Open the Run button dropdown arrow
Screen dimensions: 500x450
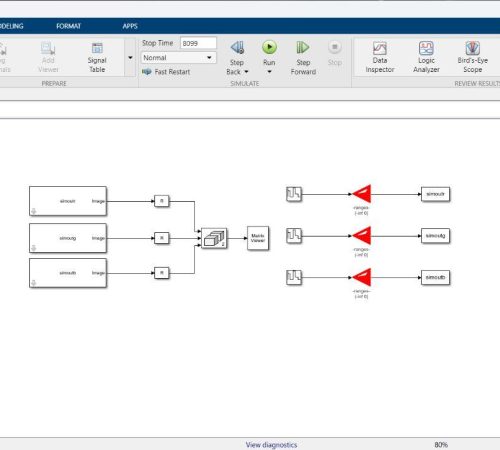click(x=269, y=72)
